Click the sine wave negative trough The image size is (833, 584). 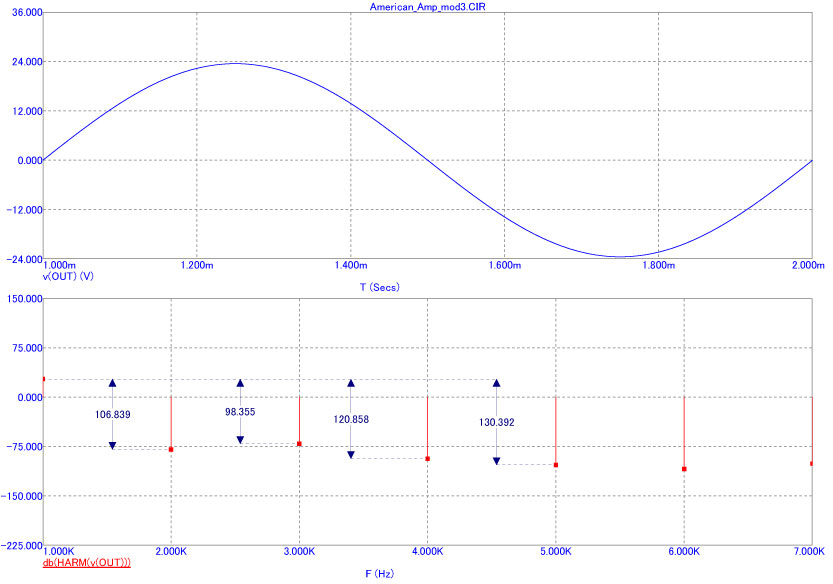[x=620, y=257]
